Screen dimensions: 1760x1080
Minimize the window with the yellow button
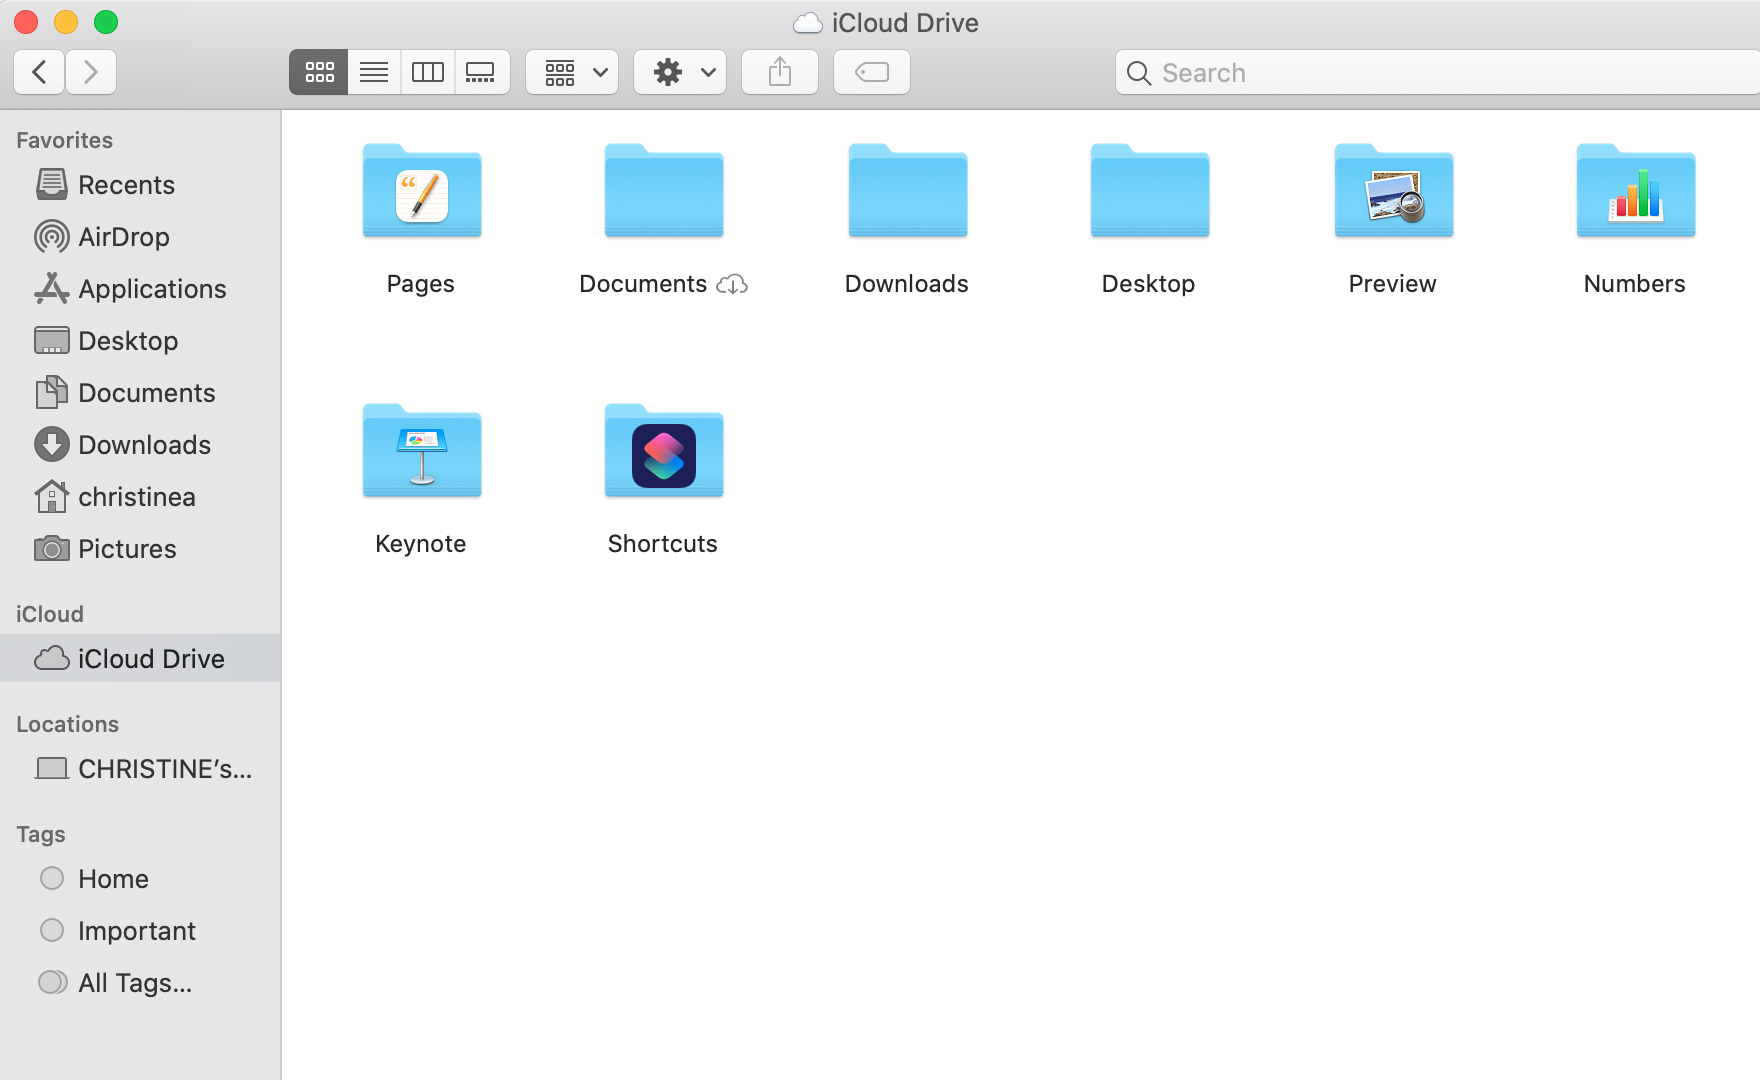[66, 22]
